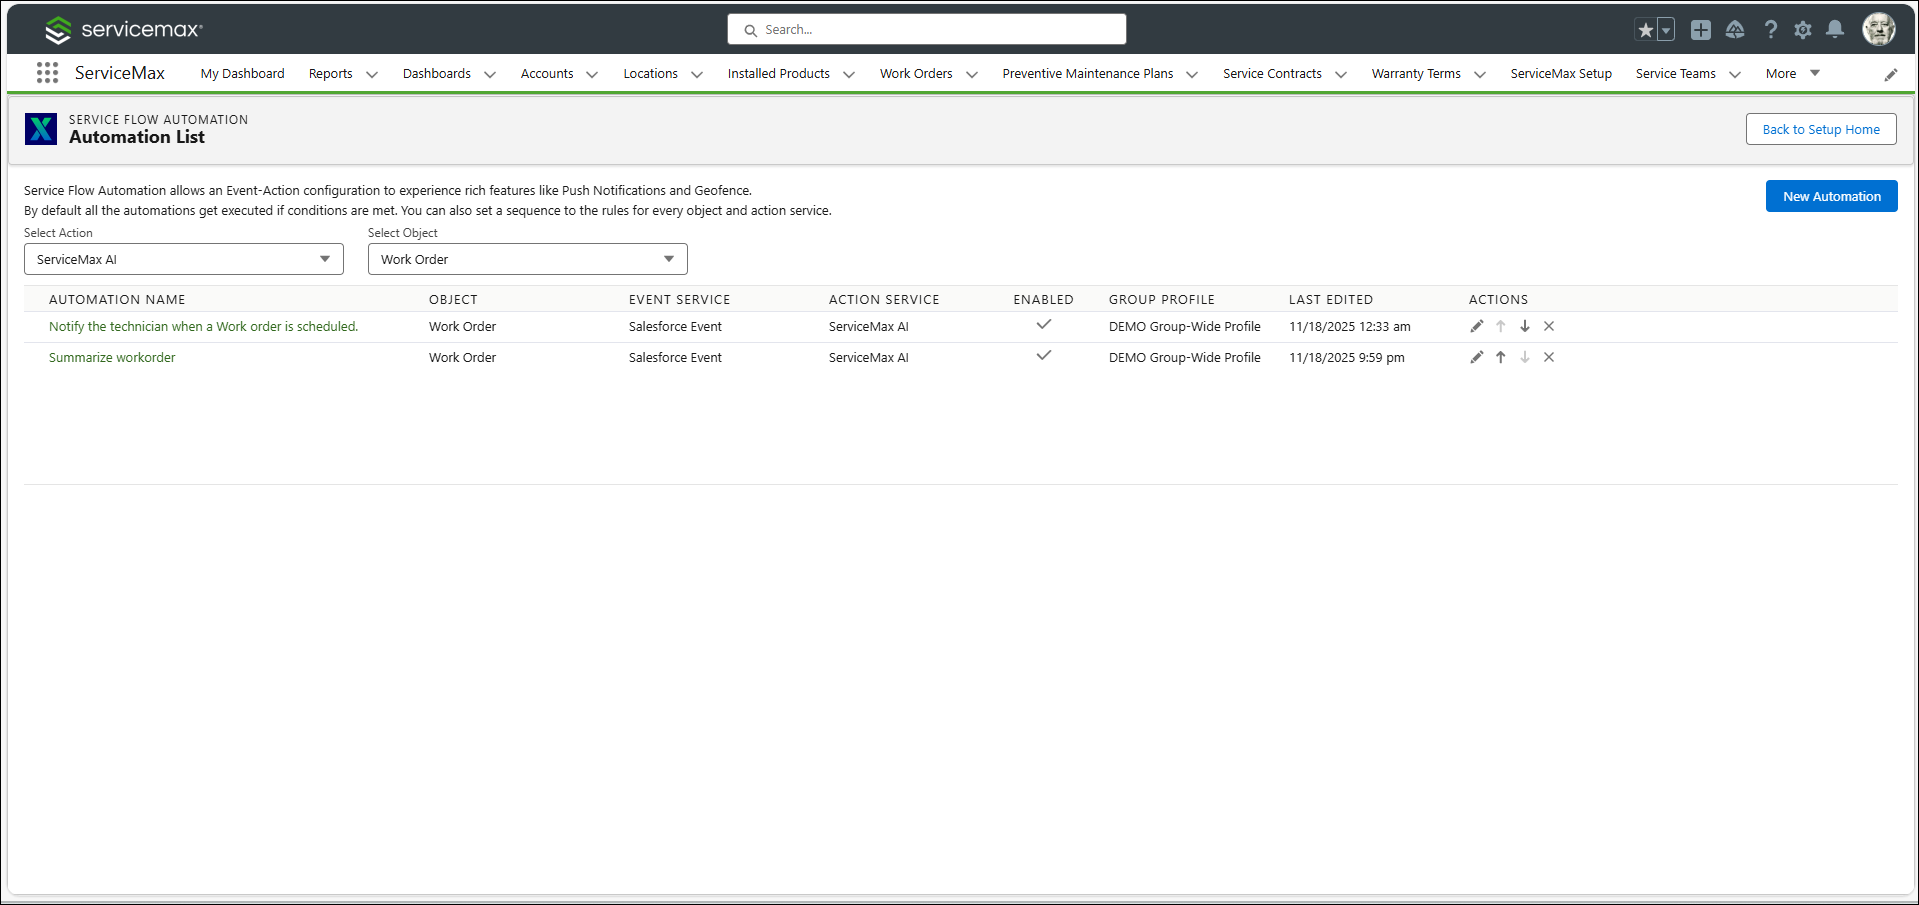Open Global Actions plus icon
Image resolution: width=1919 pixels, height=905 pixels.
click(1701, 30)
